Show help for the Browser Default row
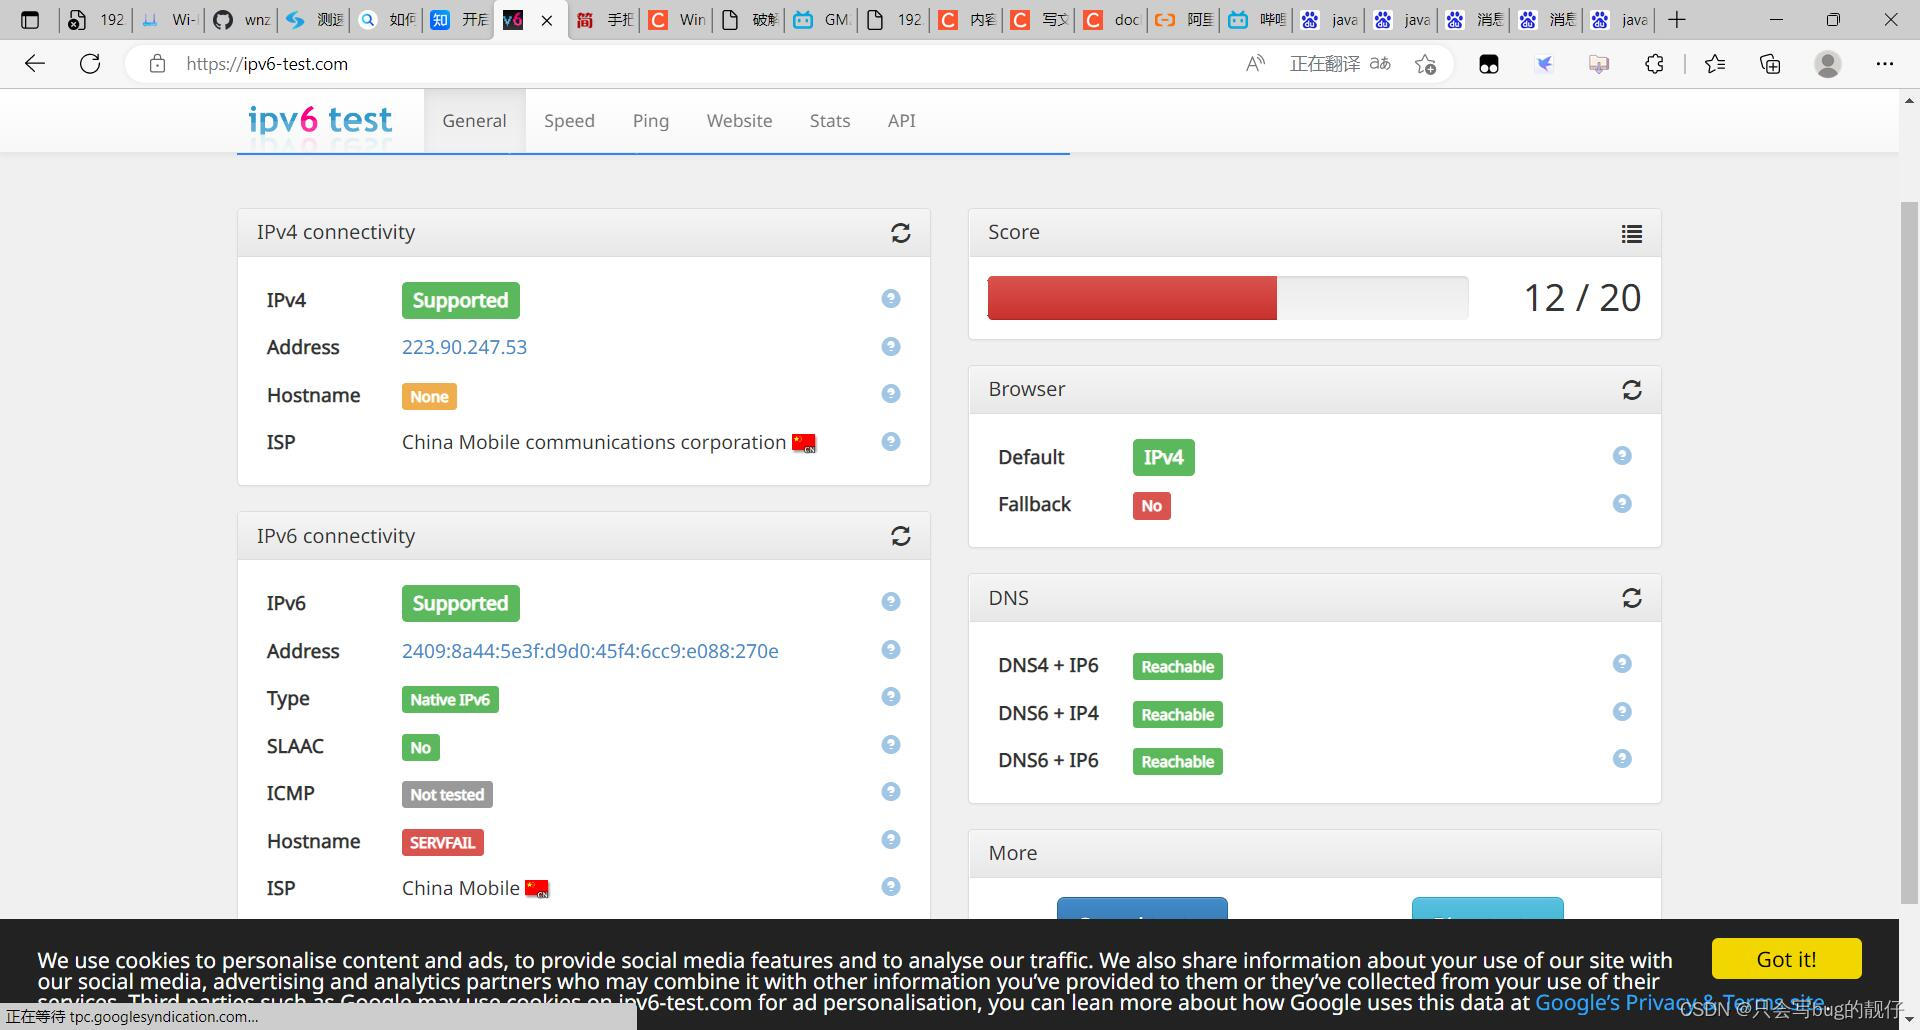1920x1030 pixels. [x=1622, y=456]
